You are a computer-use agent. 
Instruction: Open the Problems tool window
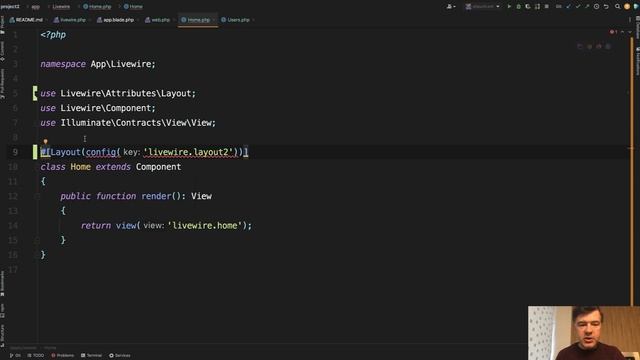point(62,356)
